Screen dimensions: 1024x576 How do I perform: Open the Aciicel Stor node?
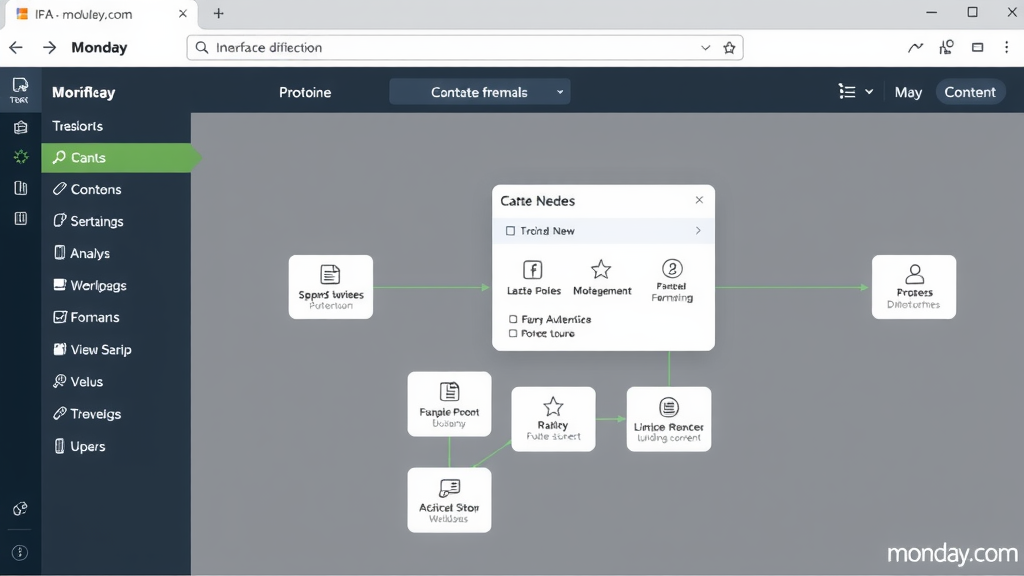point(449,499)
